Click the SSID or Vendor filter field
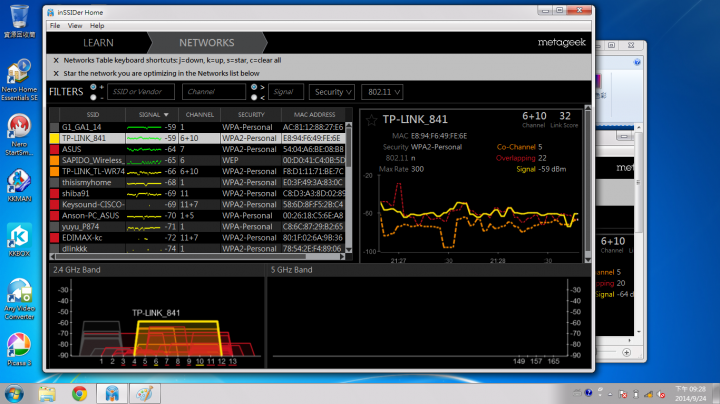The width and height of the screenshot is (720, 404). tap(141, 92)
